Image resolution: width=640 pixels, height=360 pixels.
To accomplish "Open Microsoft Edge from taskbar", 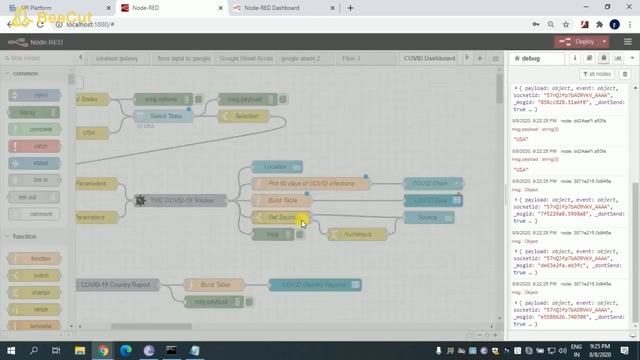I will click(x=126, y=350).
